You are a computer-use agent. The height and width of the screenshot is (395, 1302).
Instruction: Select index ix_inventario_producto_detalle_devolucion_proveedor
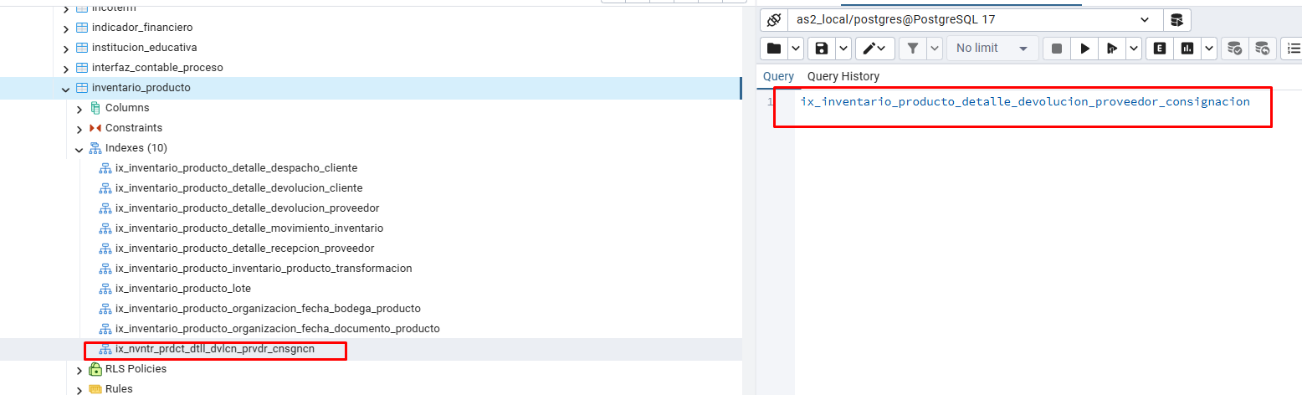[247, 208]
